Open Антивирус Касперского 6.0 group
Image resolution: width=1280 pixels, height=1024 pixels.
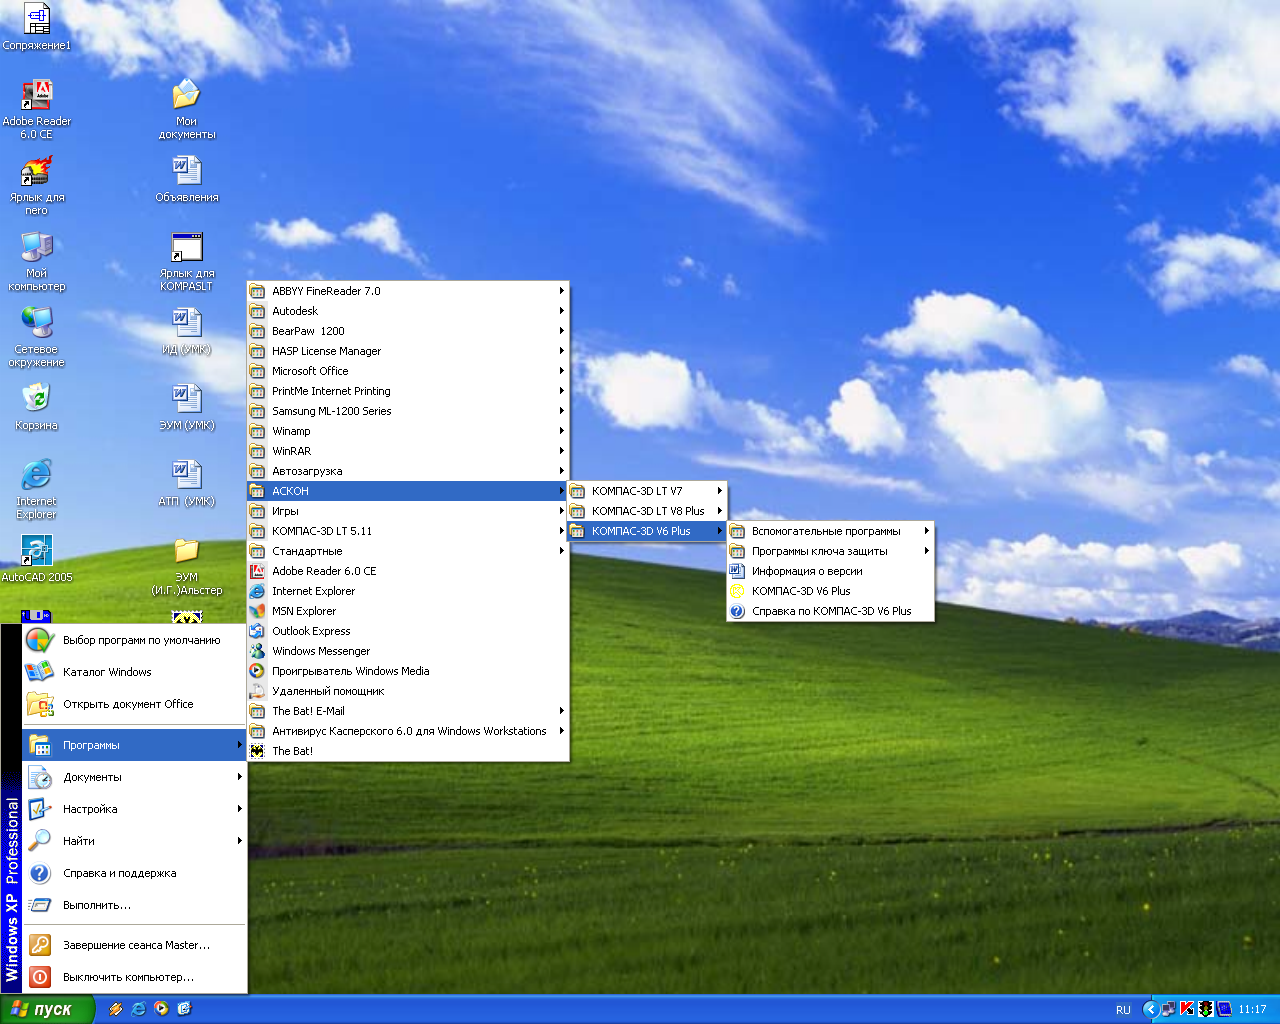point(408,731)
